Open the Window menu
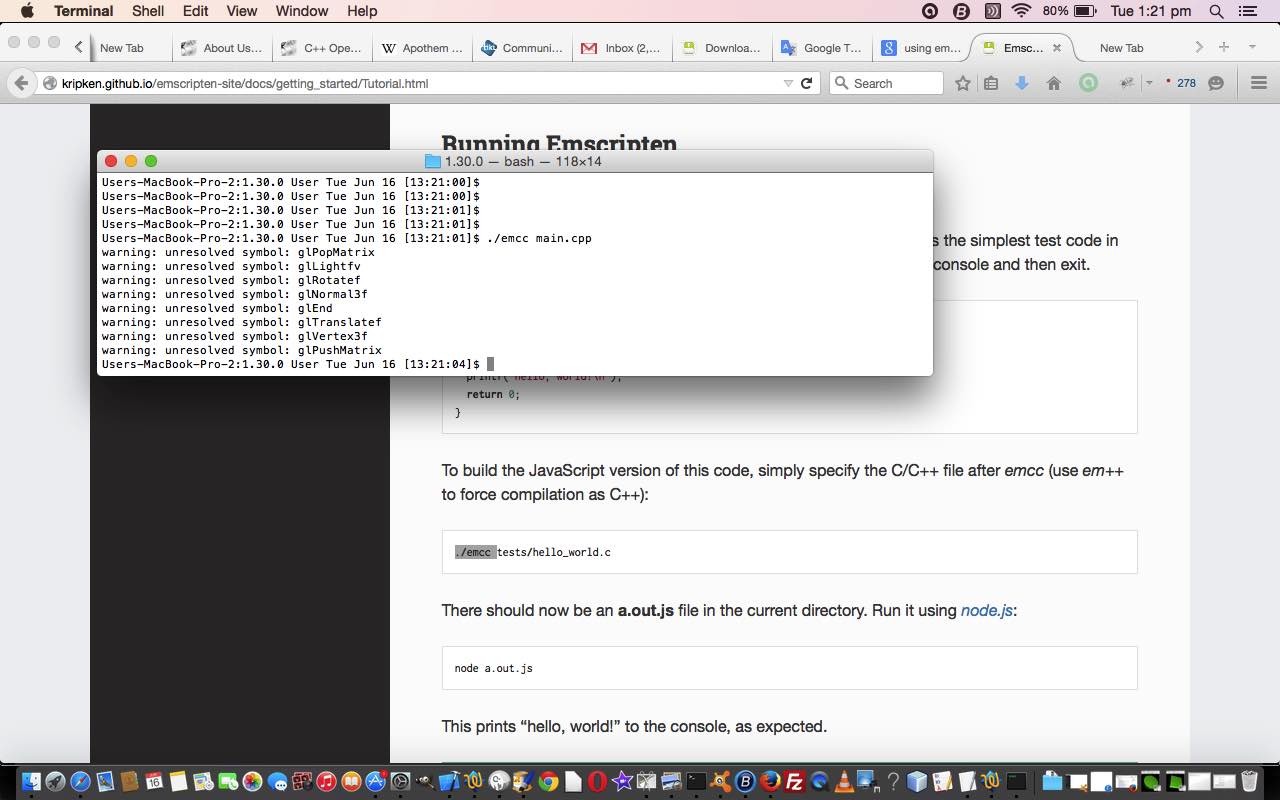Viewport: 1280px width, 800px height. pyautogui.click(x=301, y=11)
